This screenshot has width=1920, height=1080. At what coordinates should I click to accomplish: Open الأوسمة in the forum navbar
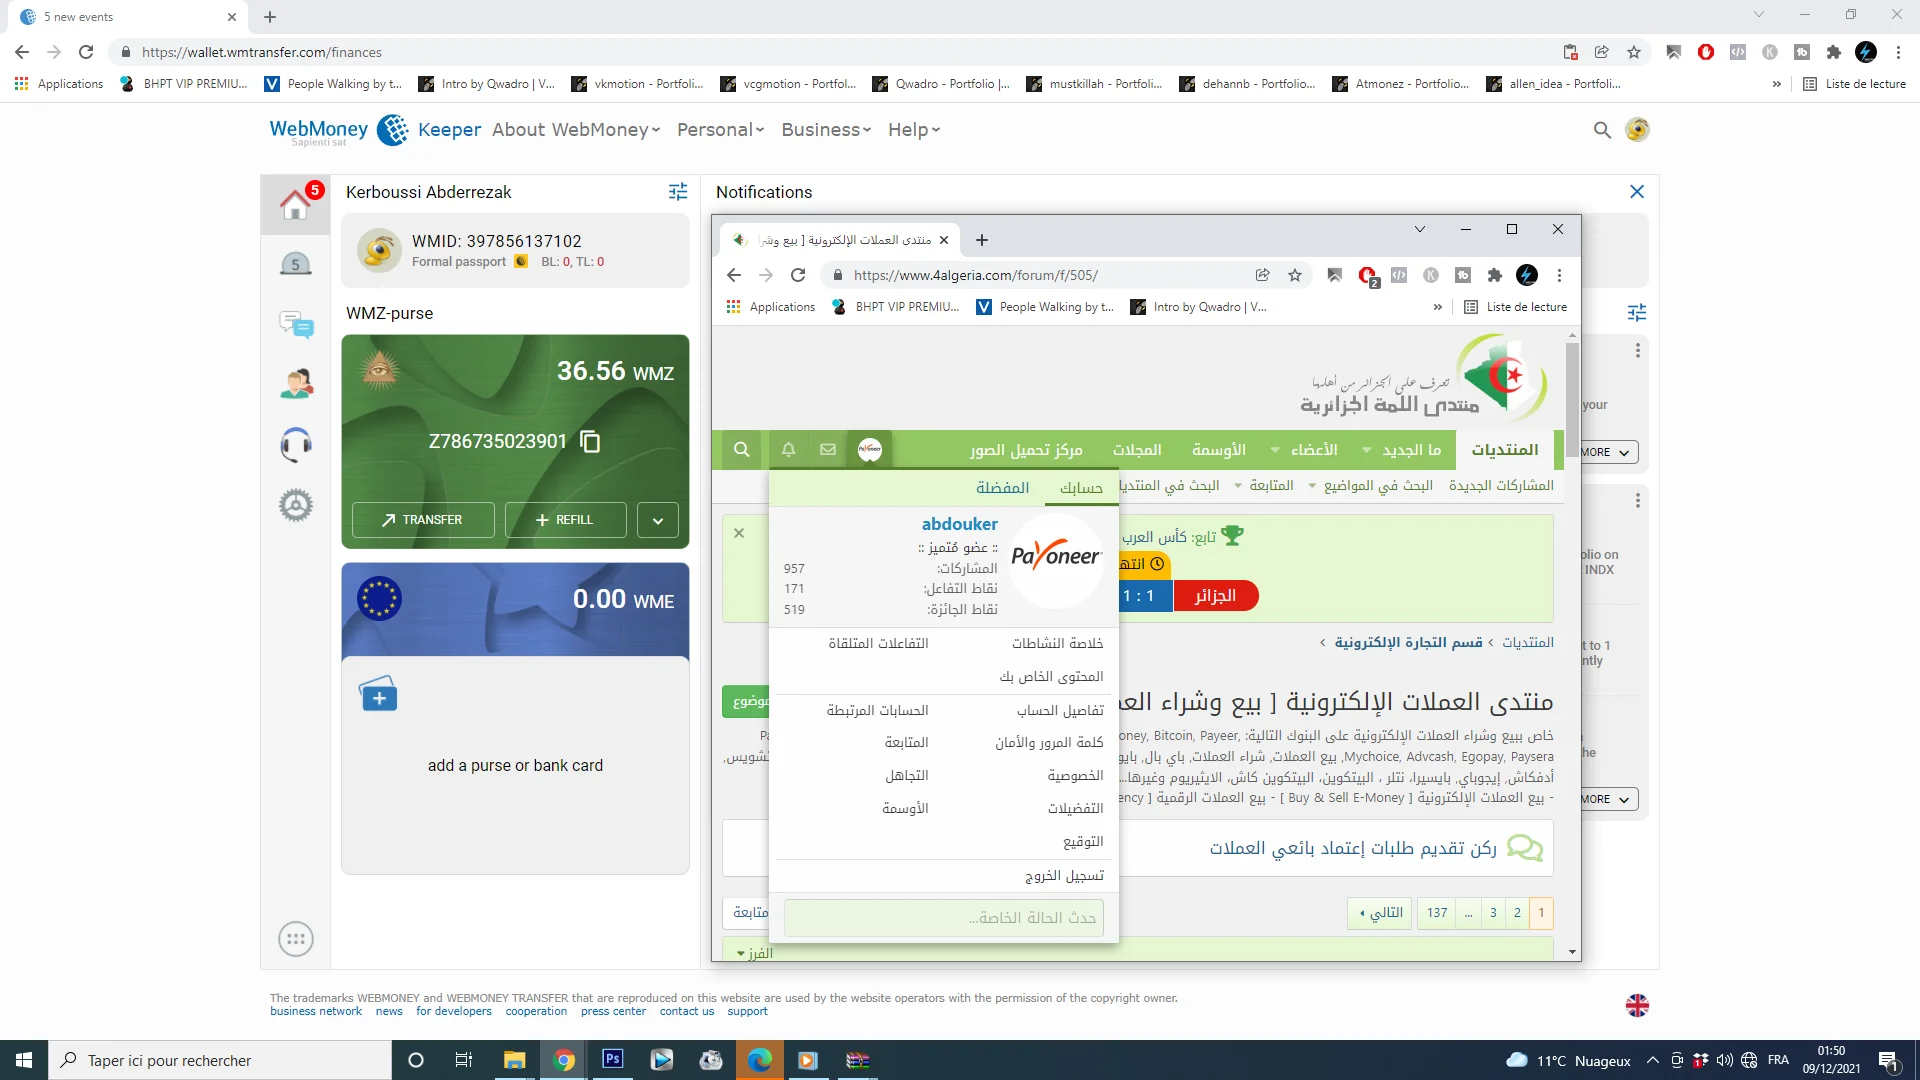(1218, 450)
